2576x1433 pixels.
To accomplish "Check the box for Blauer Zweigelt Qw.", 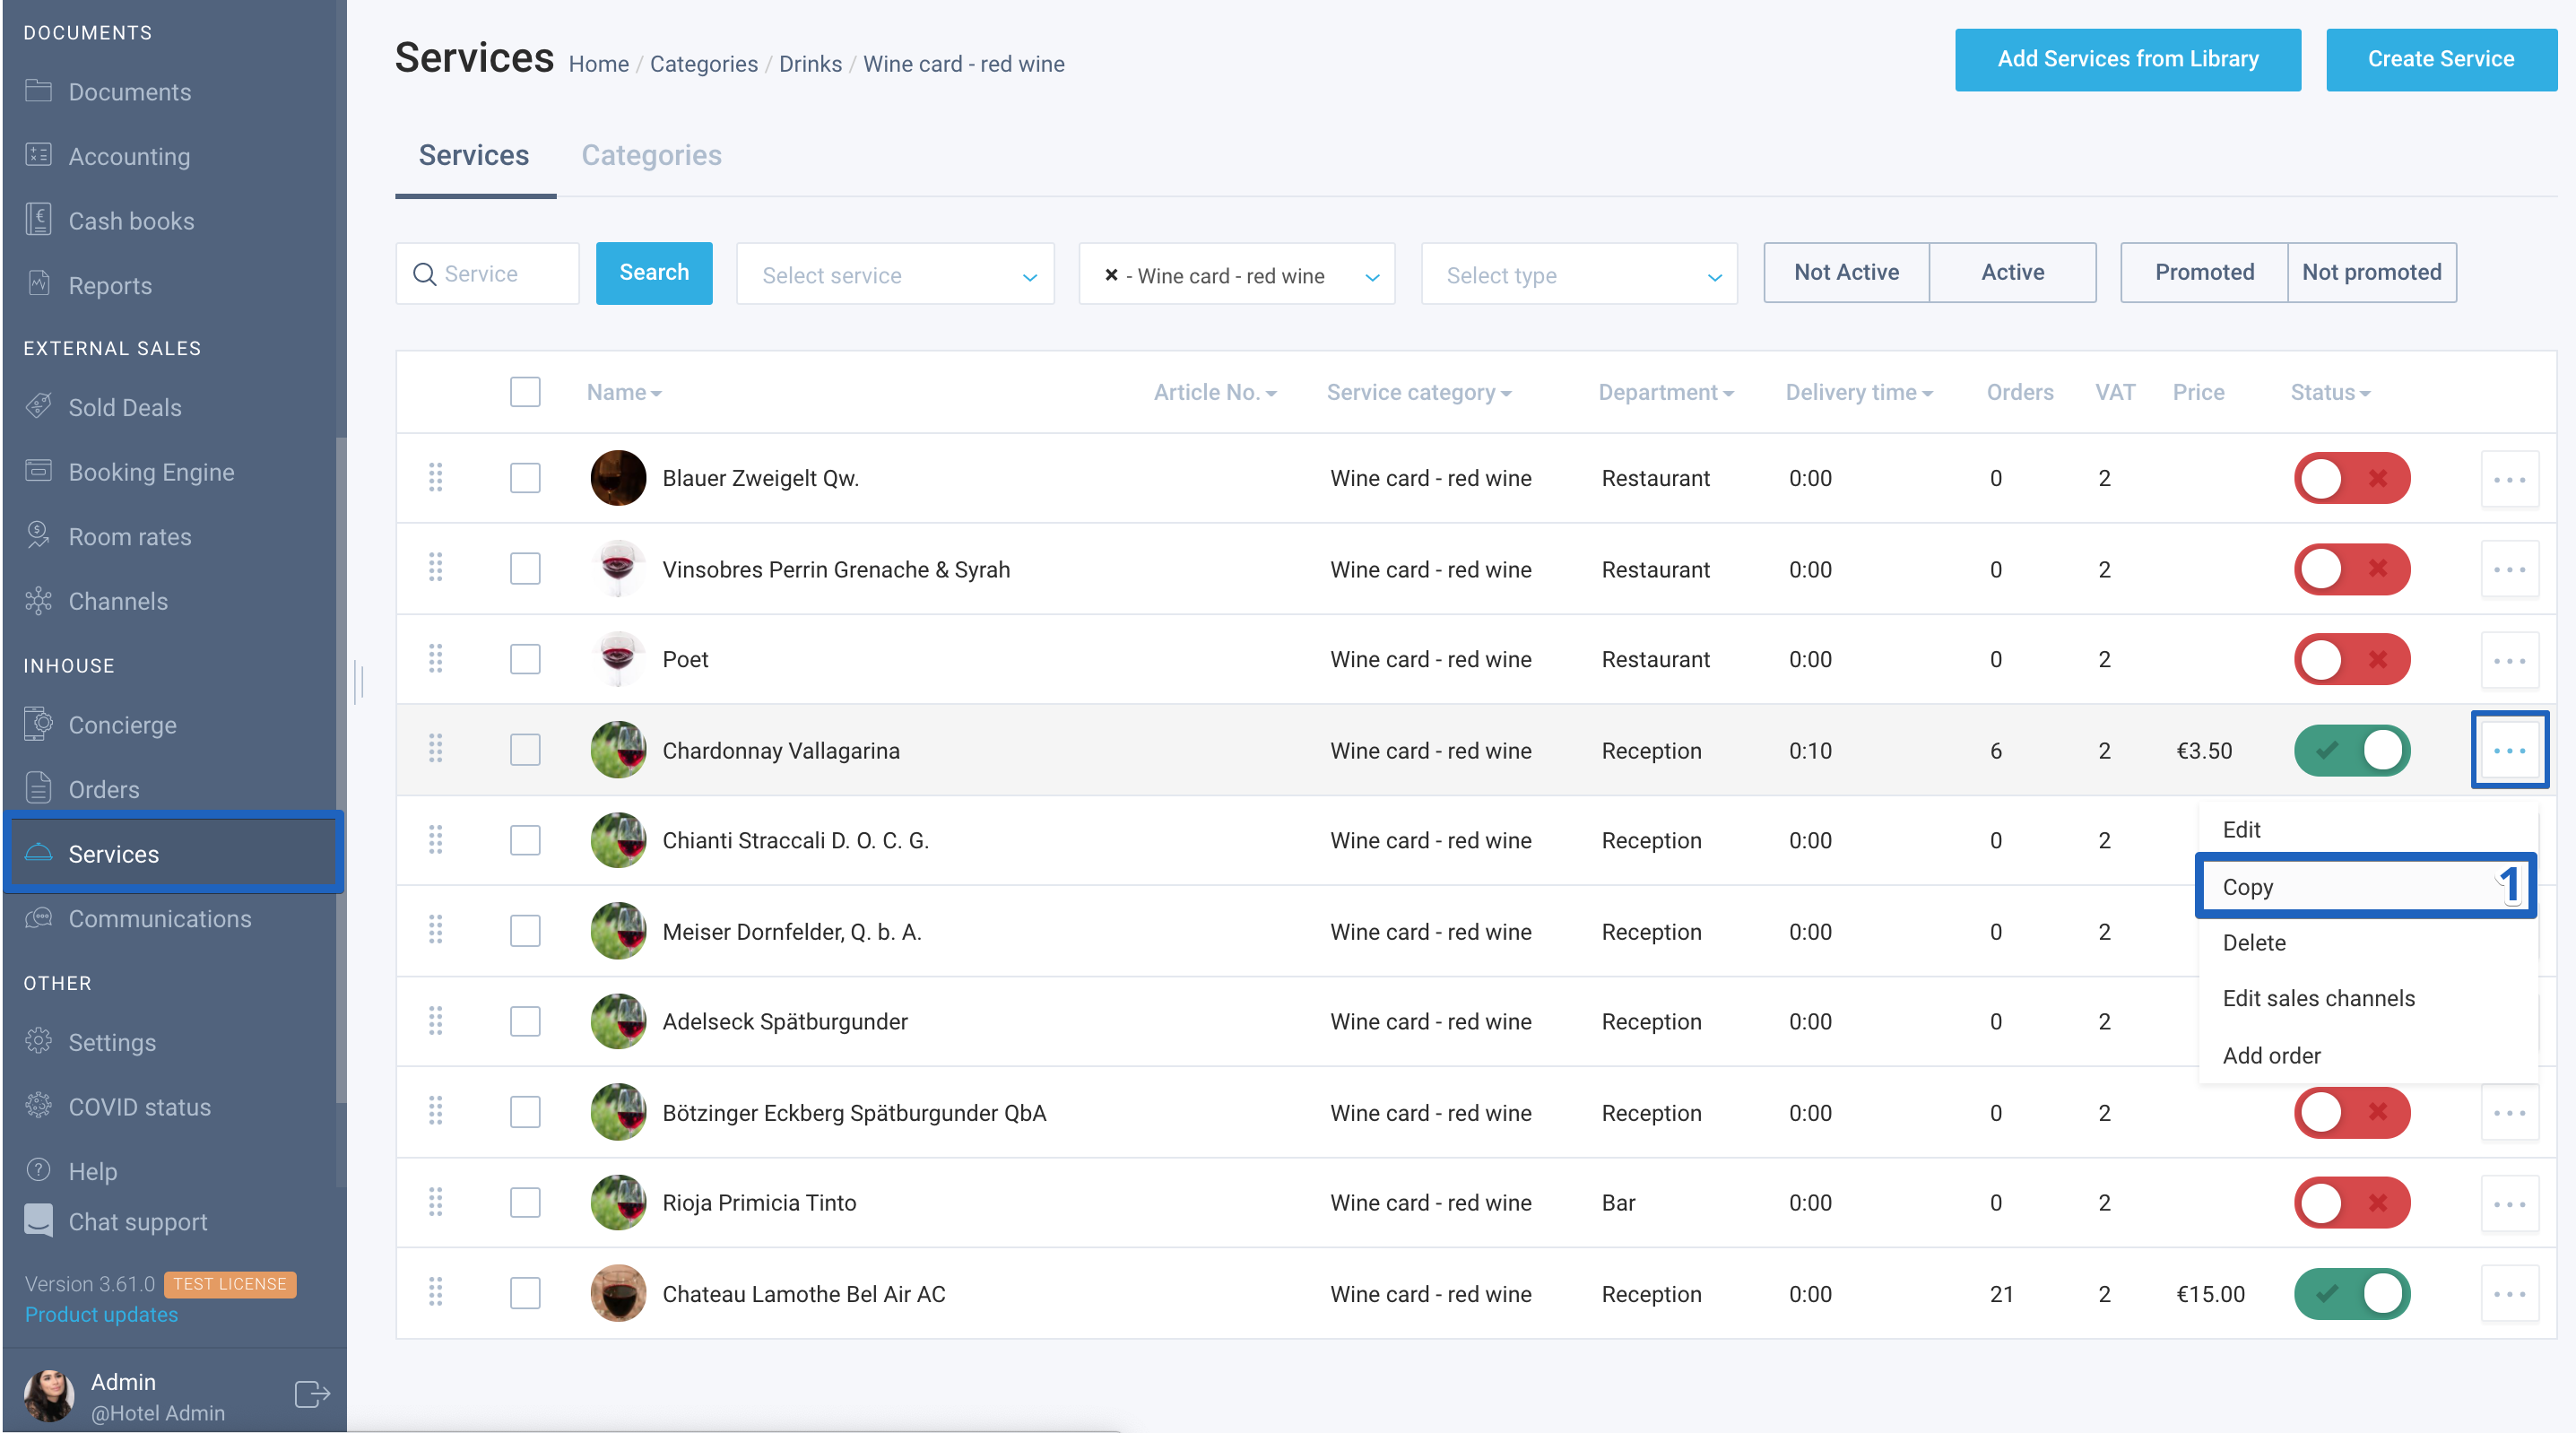I will pos(525,478).
